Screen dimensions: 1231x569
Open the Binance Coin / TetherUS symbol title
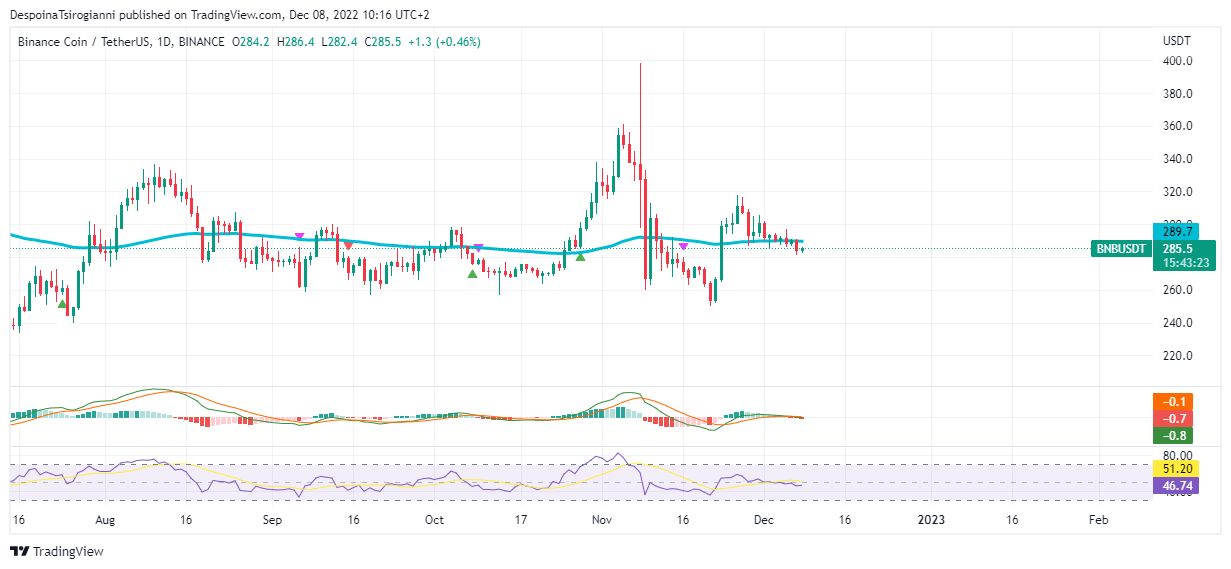(x=85, y=42)
